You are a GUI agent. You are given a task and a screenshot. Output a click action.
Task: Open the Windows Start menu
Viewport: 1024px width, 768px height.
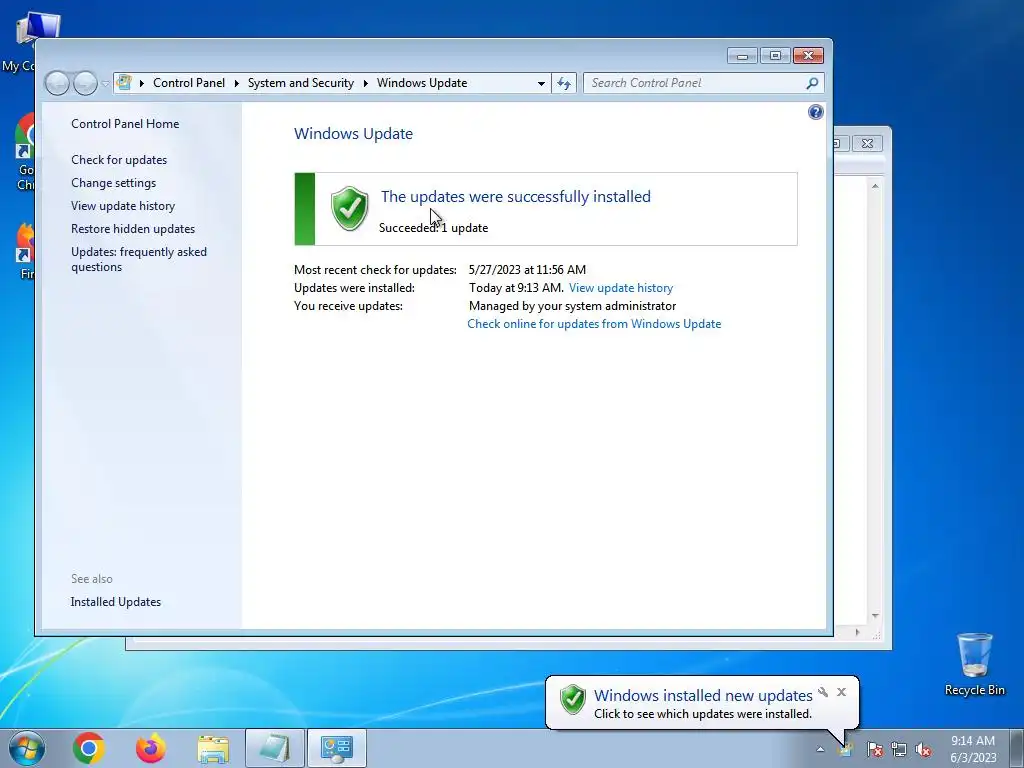(x=27, y=748)
